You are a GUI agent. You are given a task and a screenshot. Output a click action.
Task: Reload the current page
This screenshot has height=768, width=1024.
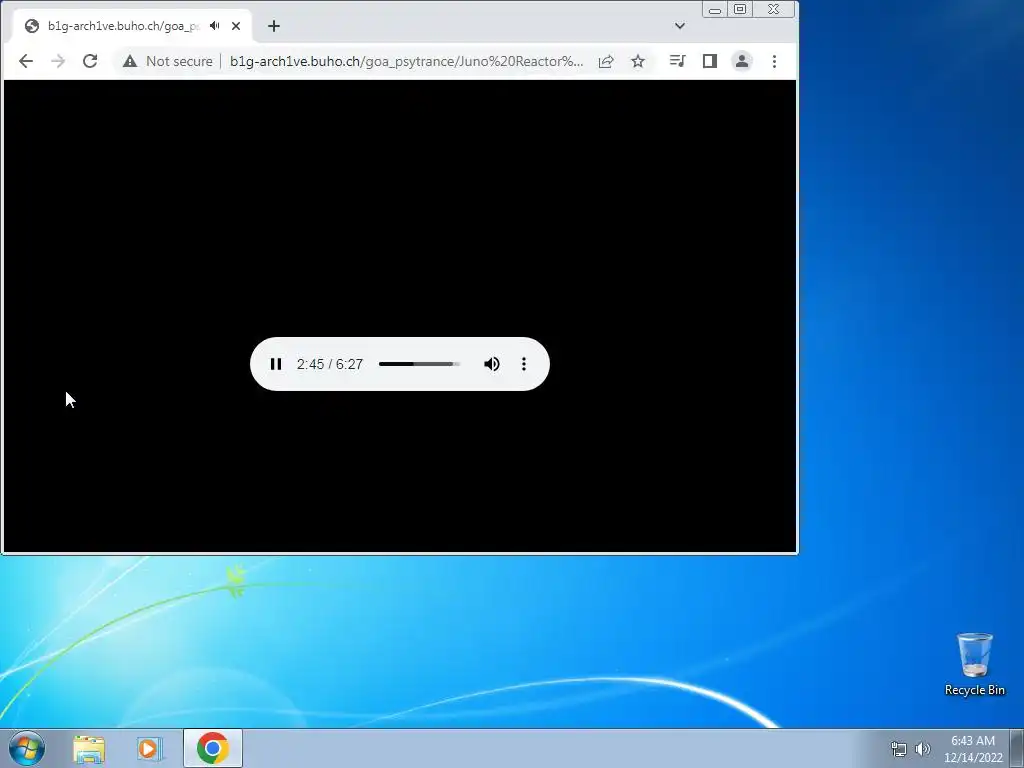click(x=90, y=61)
